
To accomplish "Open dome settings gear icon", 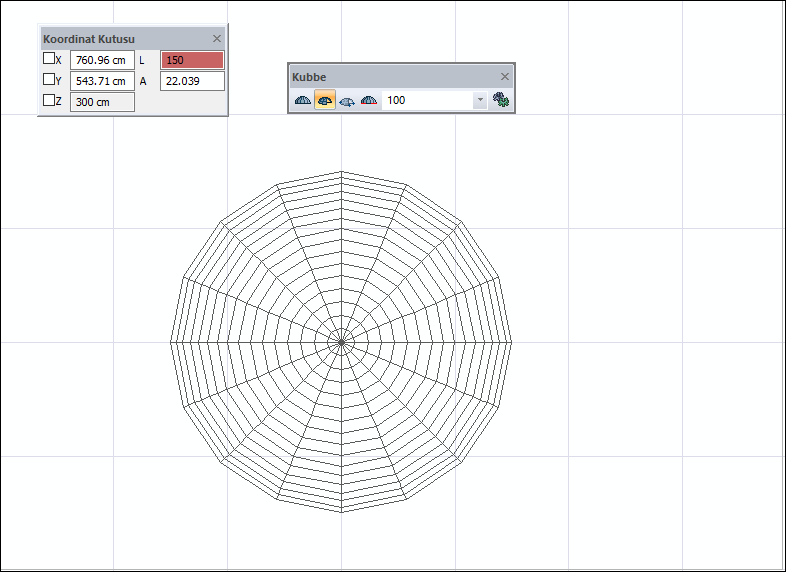I will (501, 100).
